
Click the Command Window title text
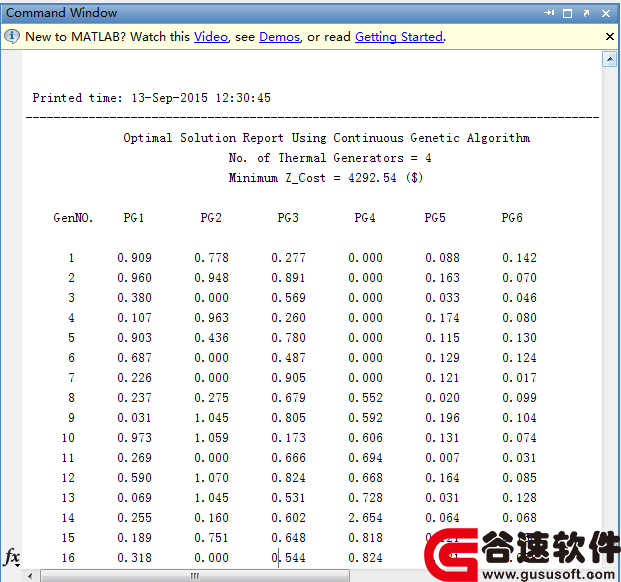[62, 13]
